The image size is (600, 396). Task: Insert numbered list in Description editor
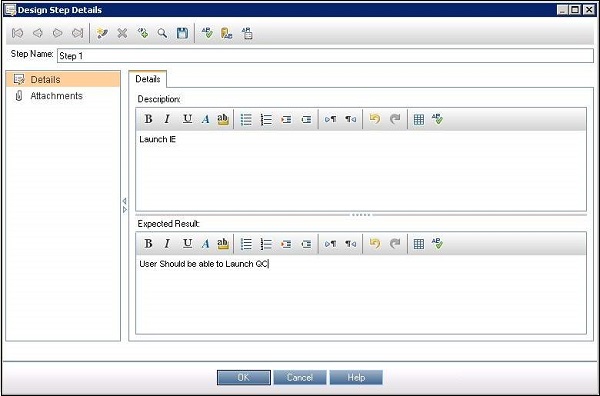pos(266,119)
